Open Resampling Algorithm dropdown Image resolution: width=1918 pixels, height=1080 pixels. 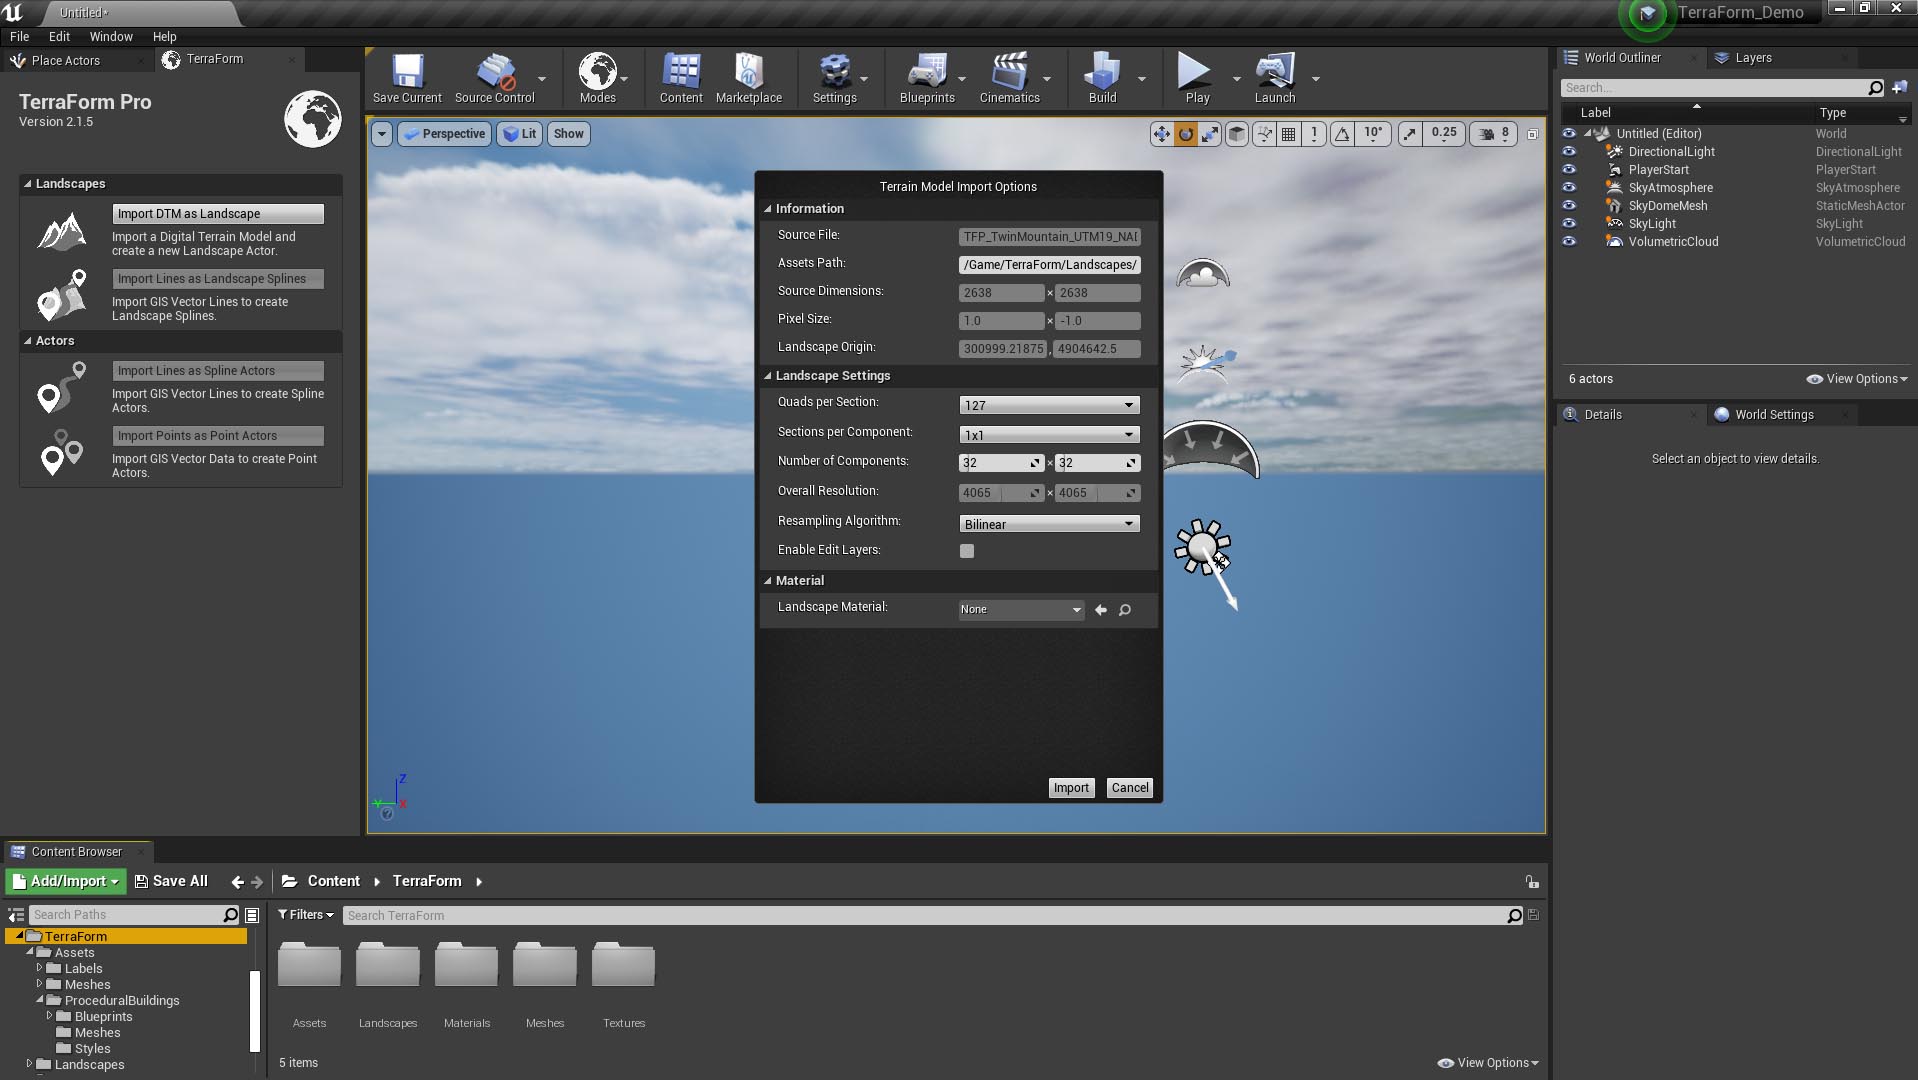tap(1049, 524)
